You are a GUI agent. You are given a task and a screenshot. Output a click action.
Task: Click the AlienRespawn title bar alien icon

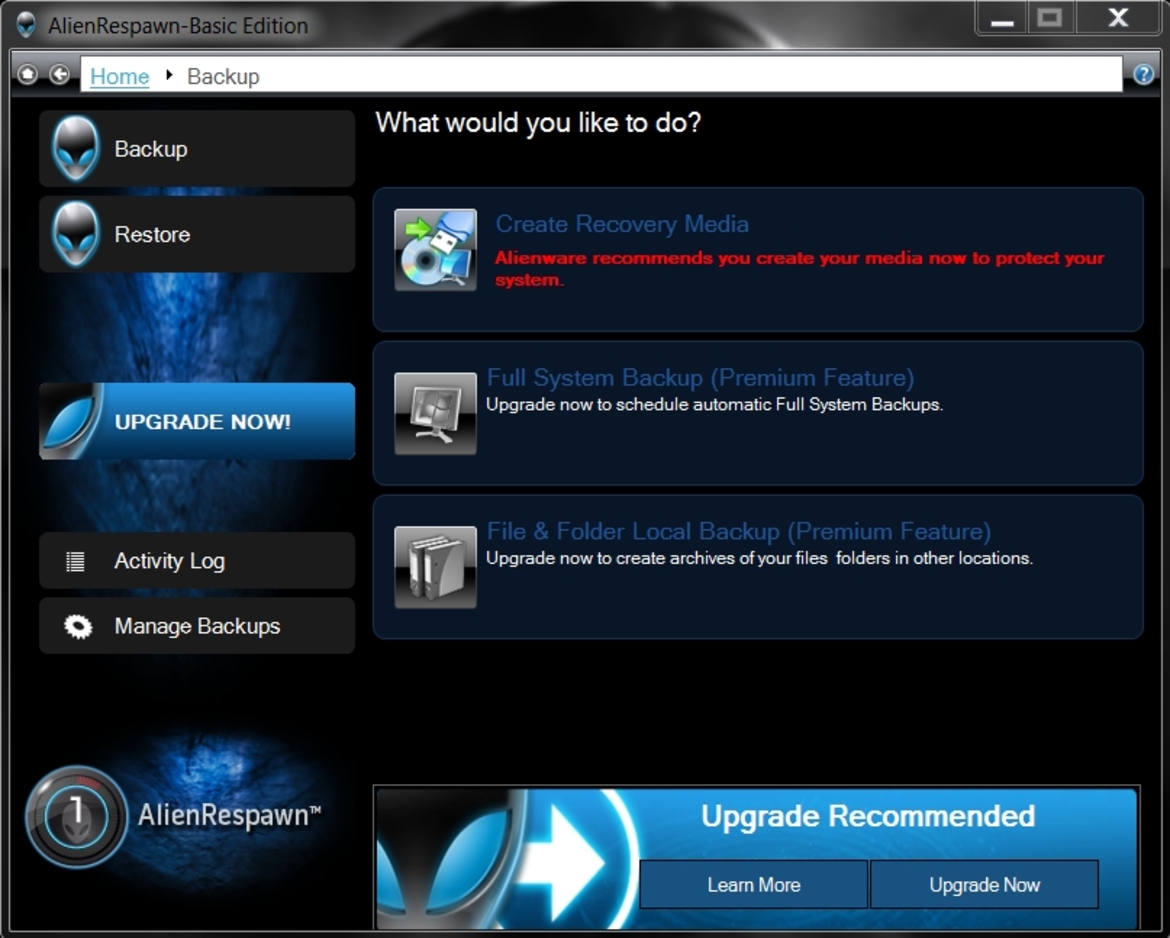[26, 25]
